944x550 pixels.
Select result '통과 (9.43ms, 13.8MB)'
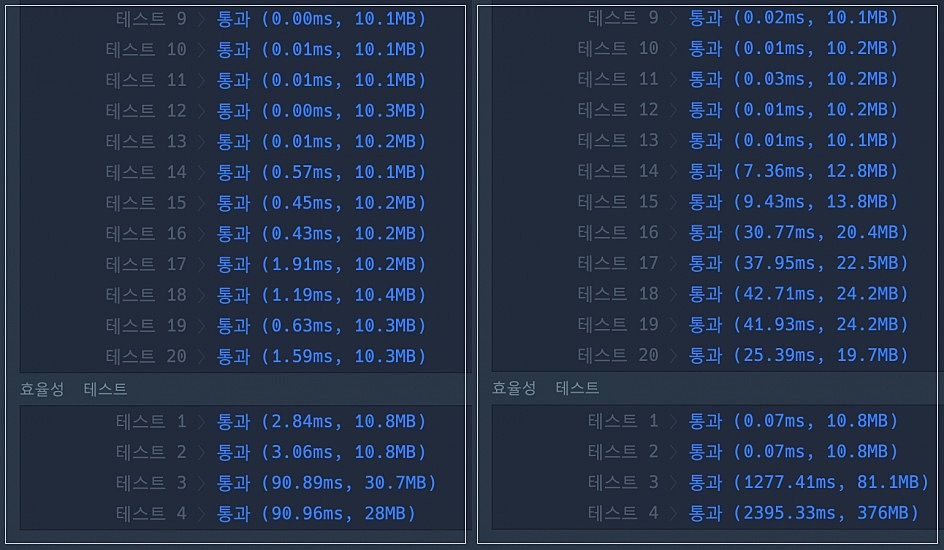[793, 202]
